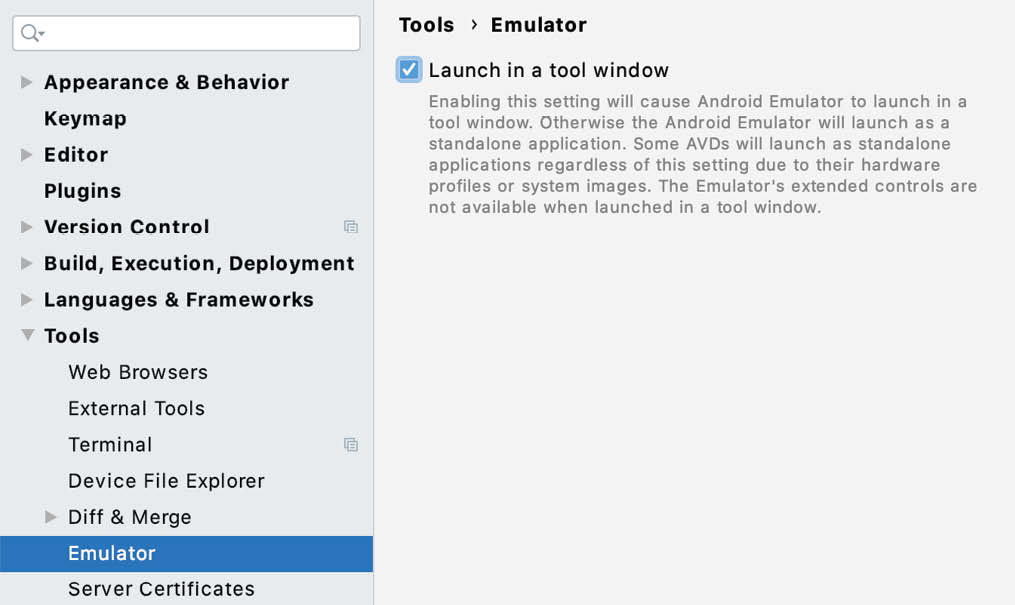Open Plugins settings page
The width and height of the screenshot is (1015, 605).
pos(83,191)
